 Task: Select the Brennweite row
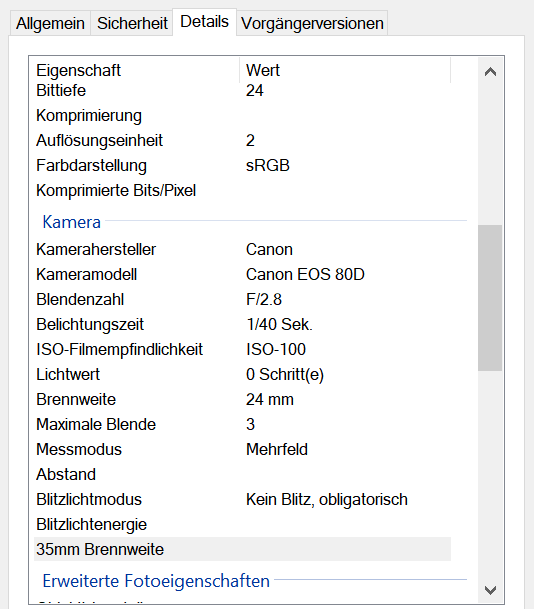242,399
